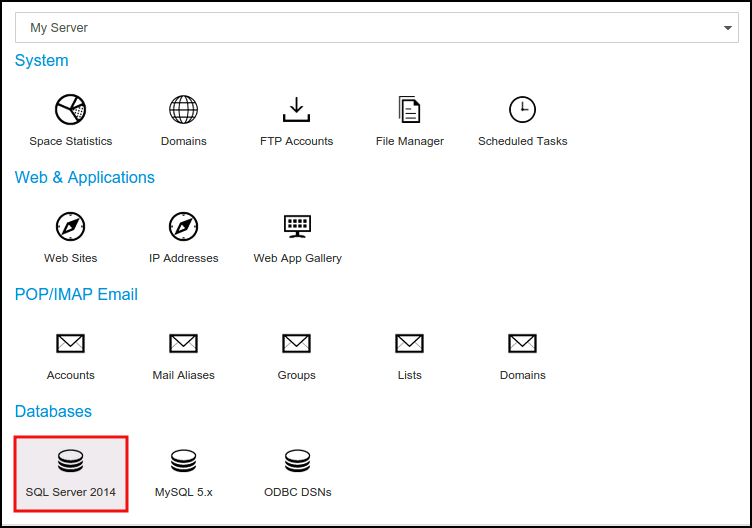Click the System section heading

click(42, 61)
